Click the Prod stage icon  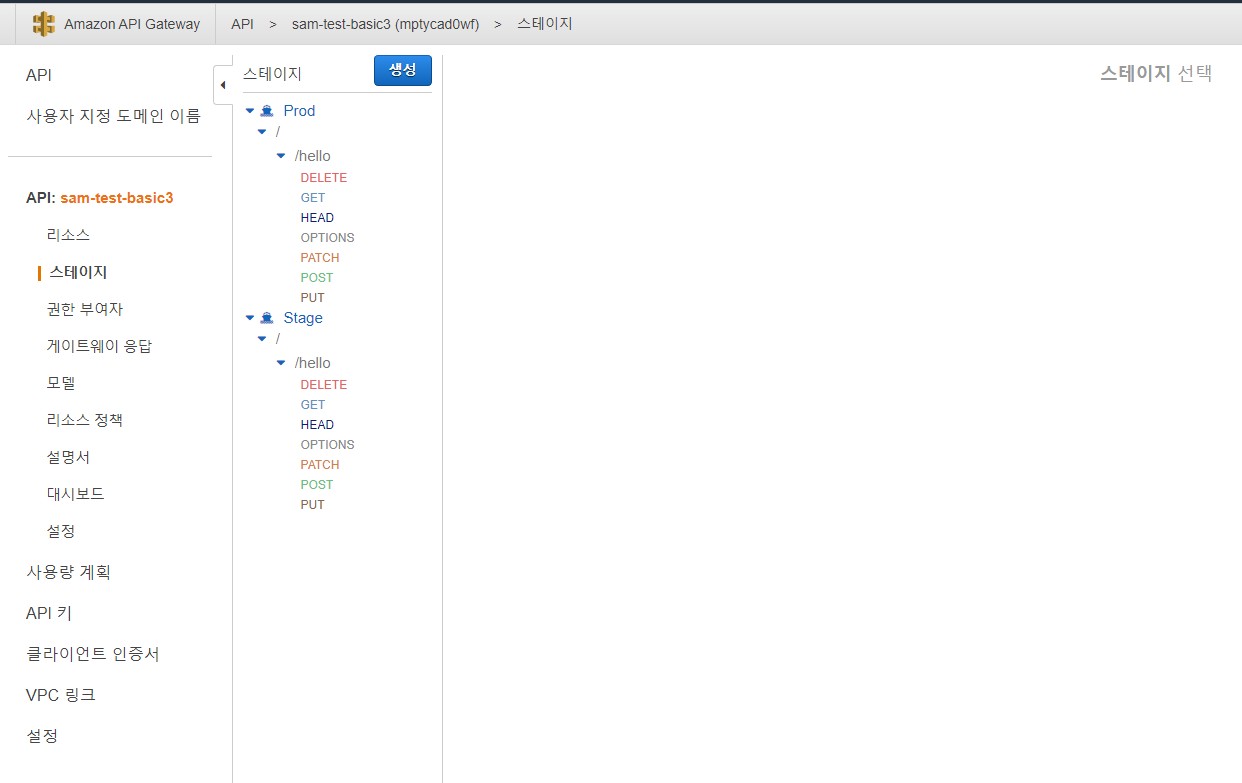point(267,111)
